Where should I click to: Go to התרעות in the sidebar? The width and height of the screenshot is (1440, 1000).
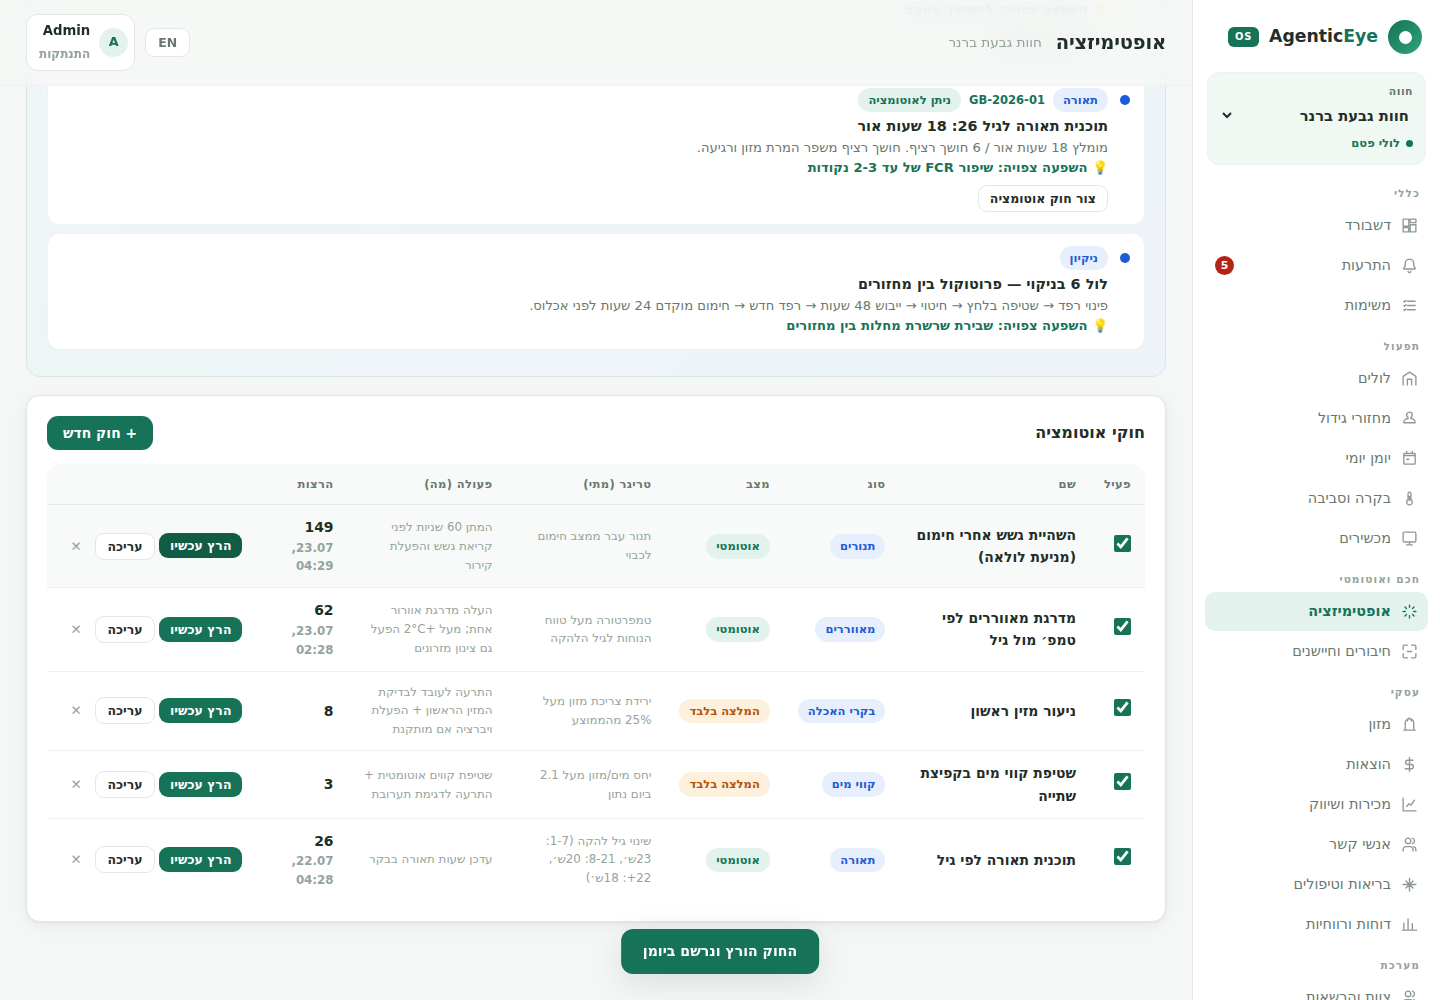(x=1316, y=266)
